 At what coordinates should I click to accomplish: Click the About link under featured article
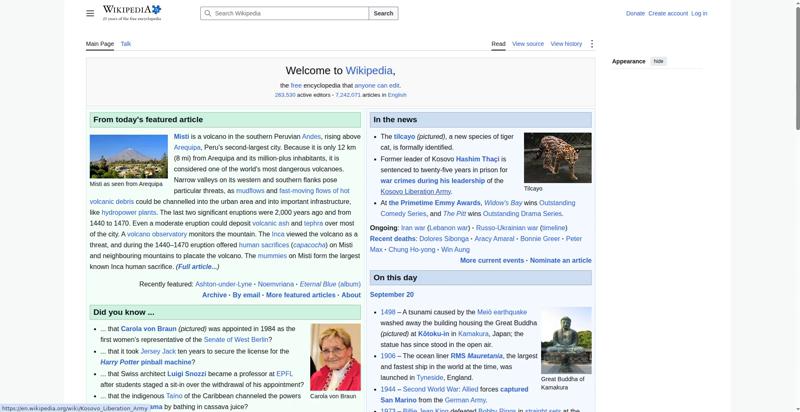351,295
